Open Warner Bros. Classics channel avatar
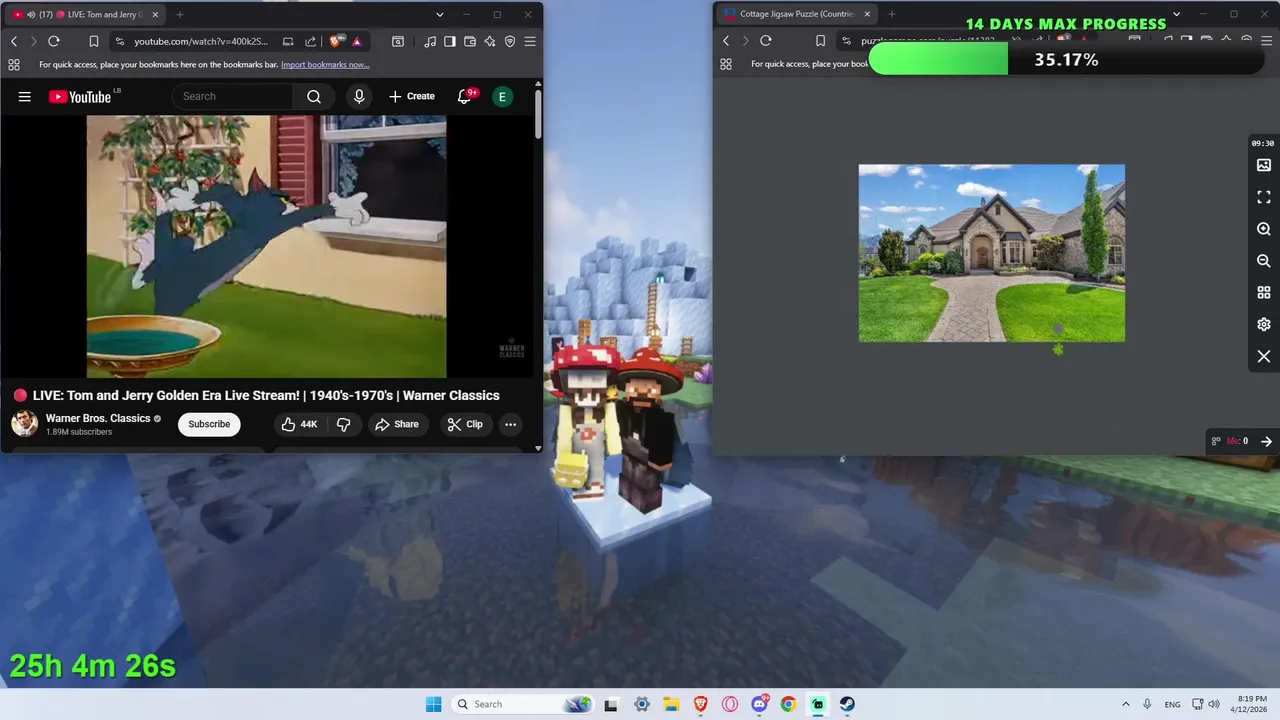Image resolution: width=1280 pixels, height=720 pixels. (x=25, y=424)
